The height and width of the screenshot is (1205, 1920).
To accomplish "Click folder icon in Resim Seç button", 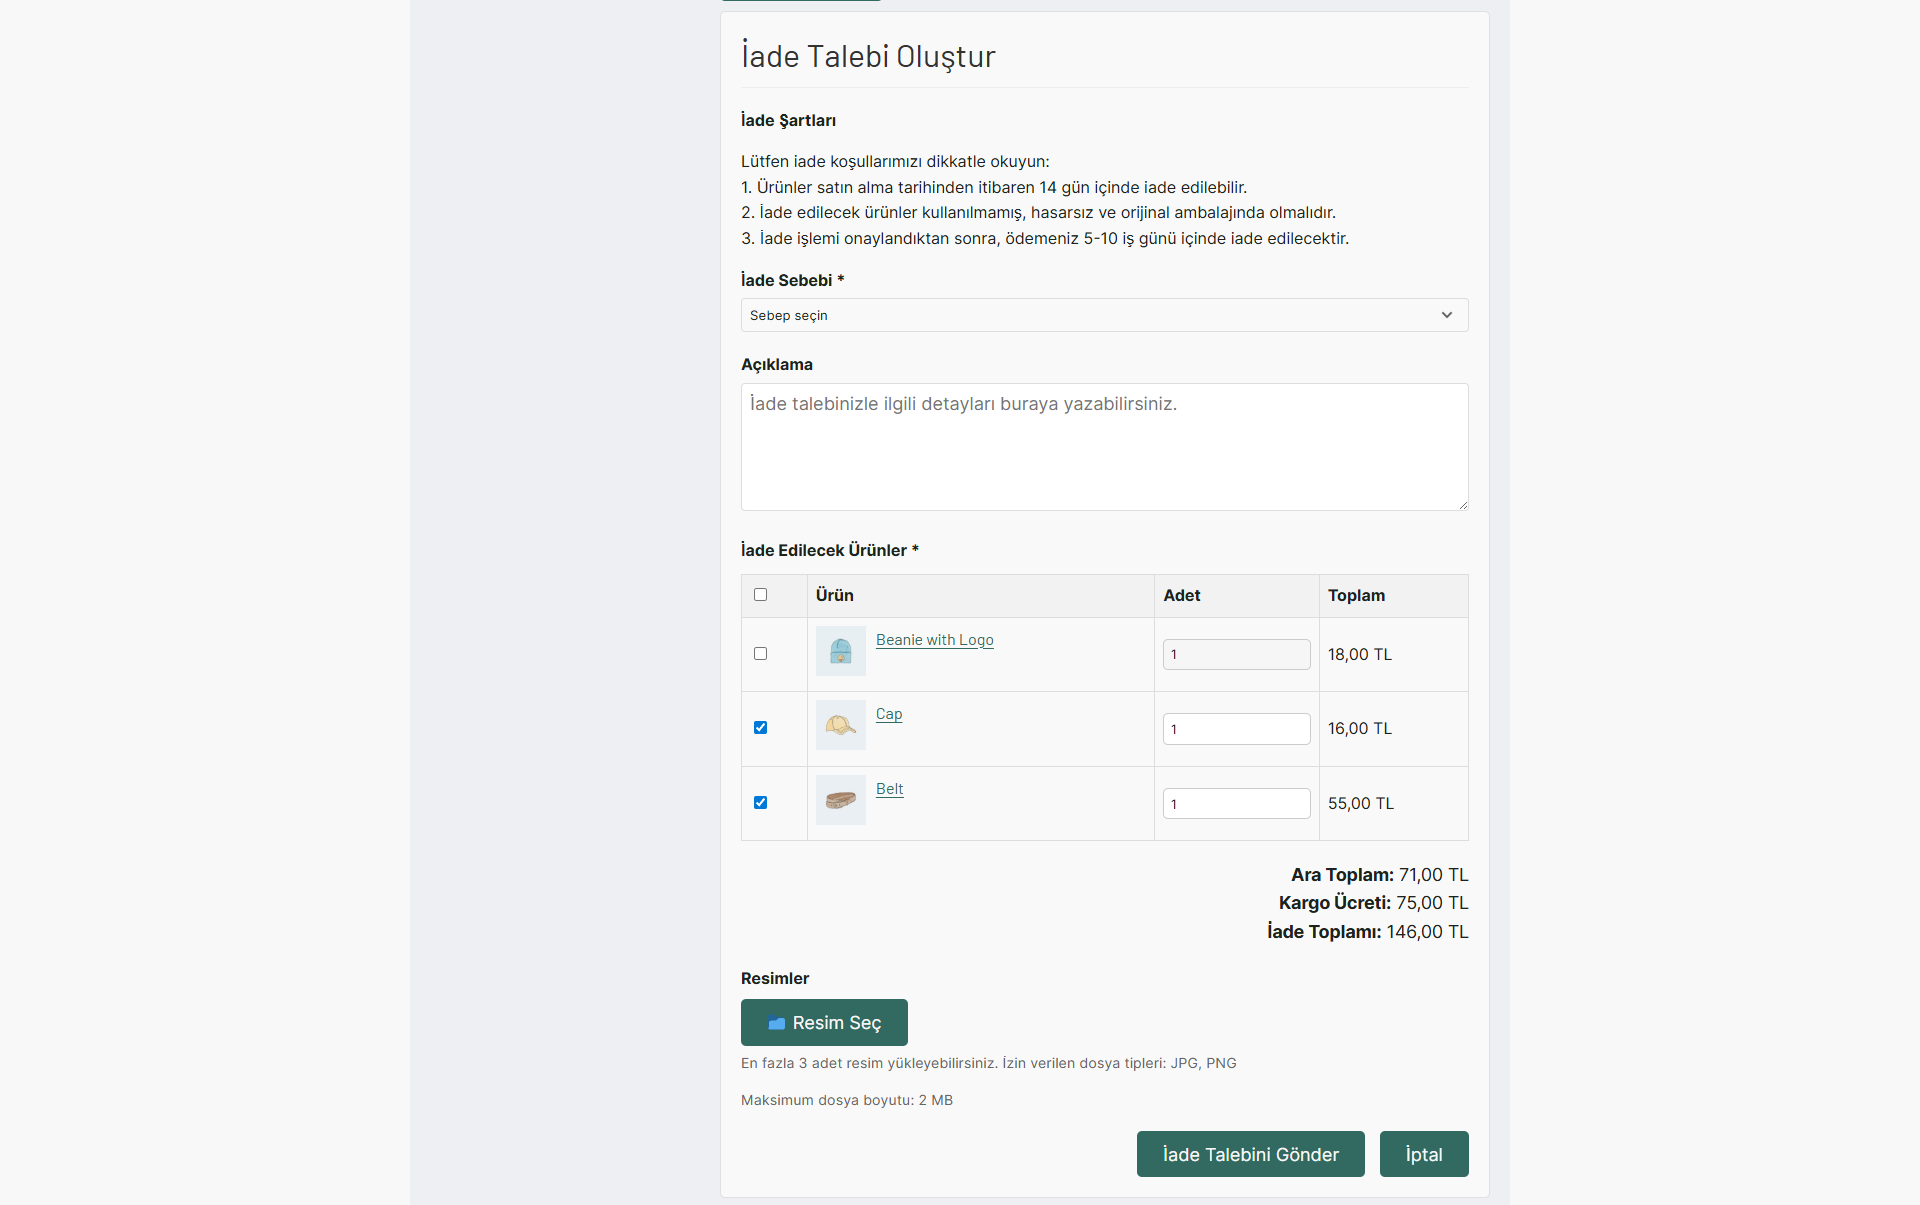I will [776, 1023].
